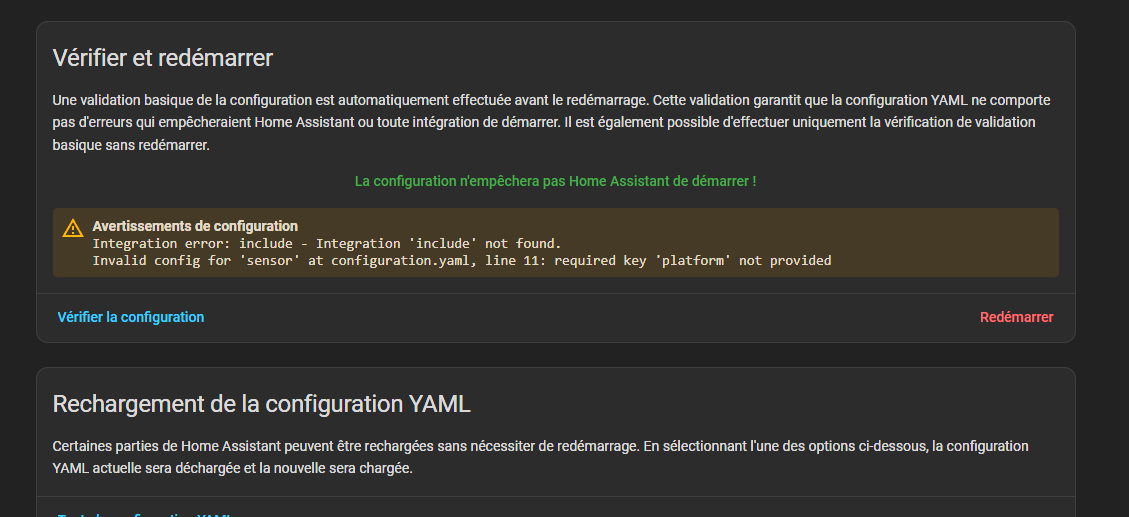Select the Avertissements de configuration title

[x=195, y=226]
